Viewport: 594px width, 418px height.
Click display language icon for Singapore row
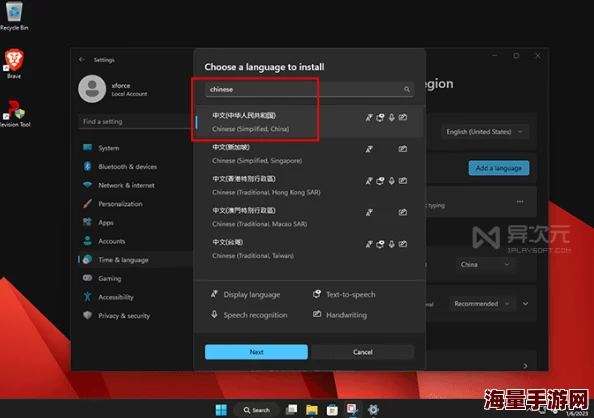(369, 149)
